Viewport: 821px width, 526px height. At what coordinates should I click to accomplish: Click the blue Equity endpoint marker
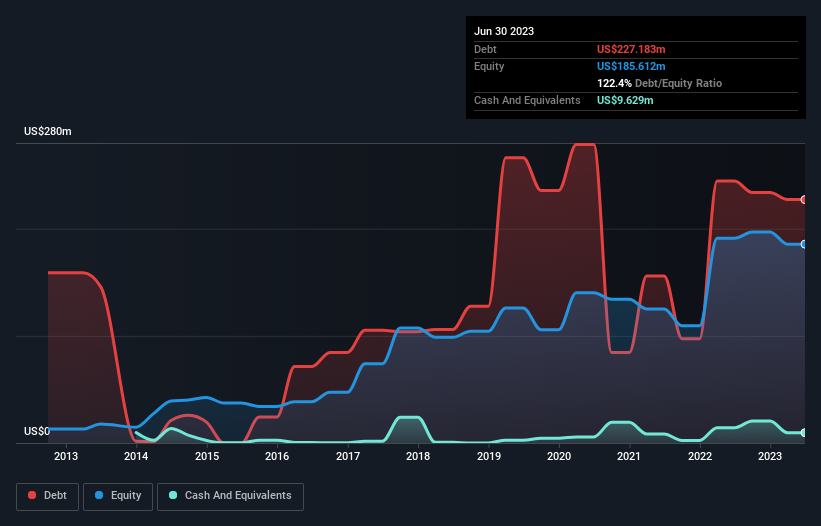pos(804,244)
